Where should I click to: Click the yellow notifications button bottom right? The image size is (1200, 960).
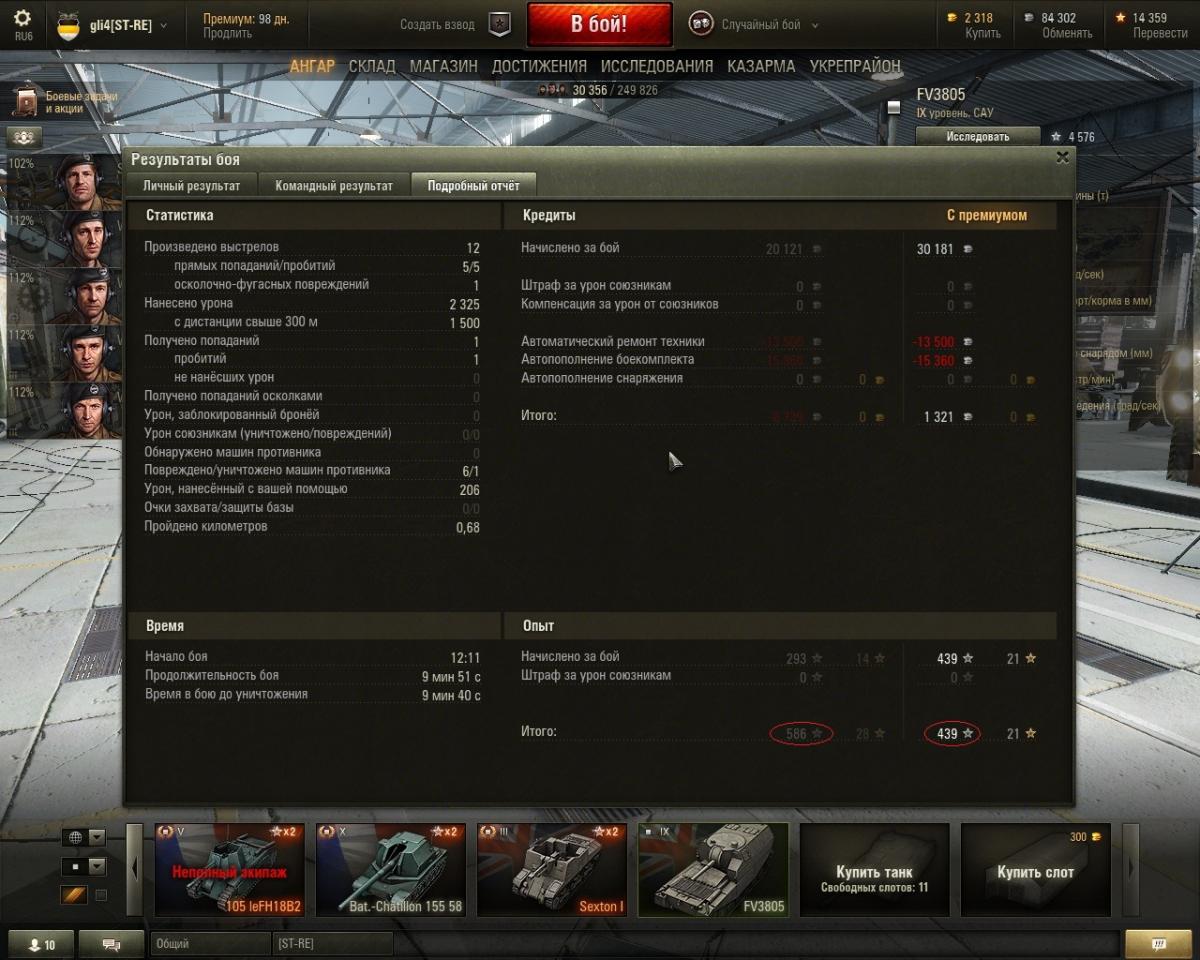1158,944
